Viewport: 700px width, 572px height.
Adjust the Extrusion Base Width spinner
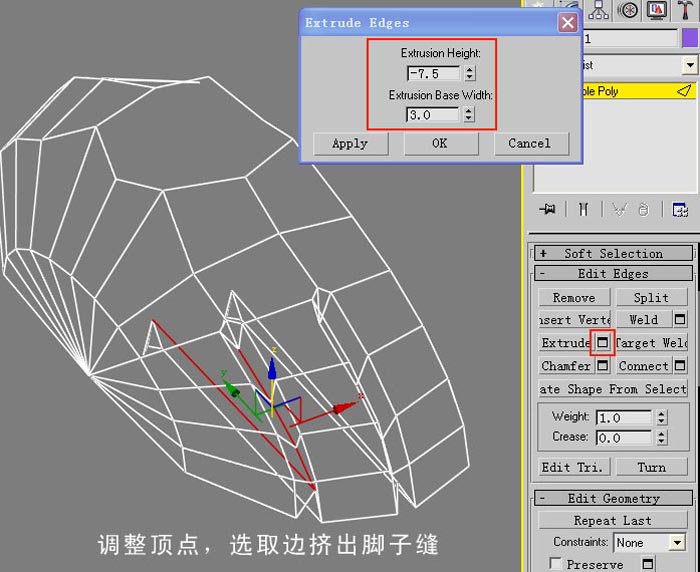[469, 115]
